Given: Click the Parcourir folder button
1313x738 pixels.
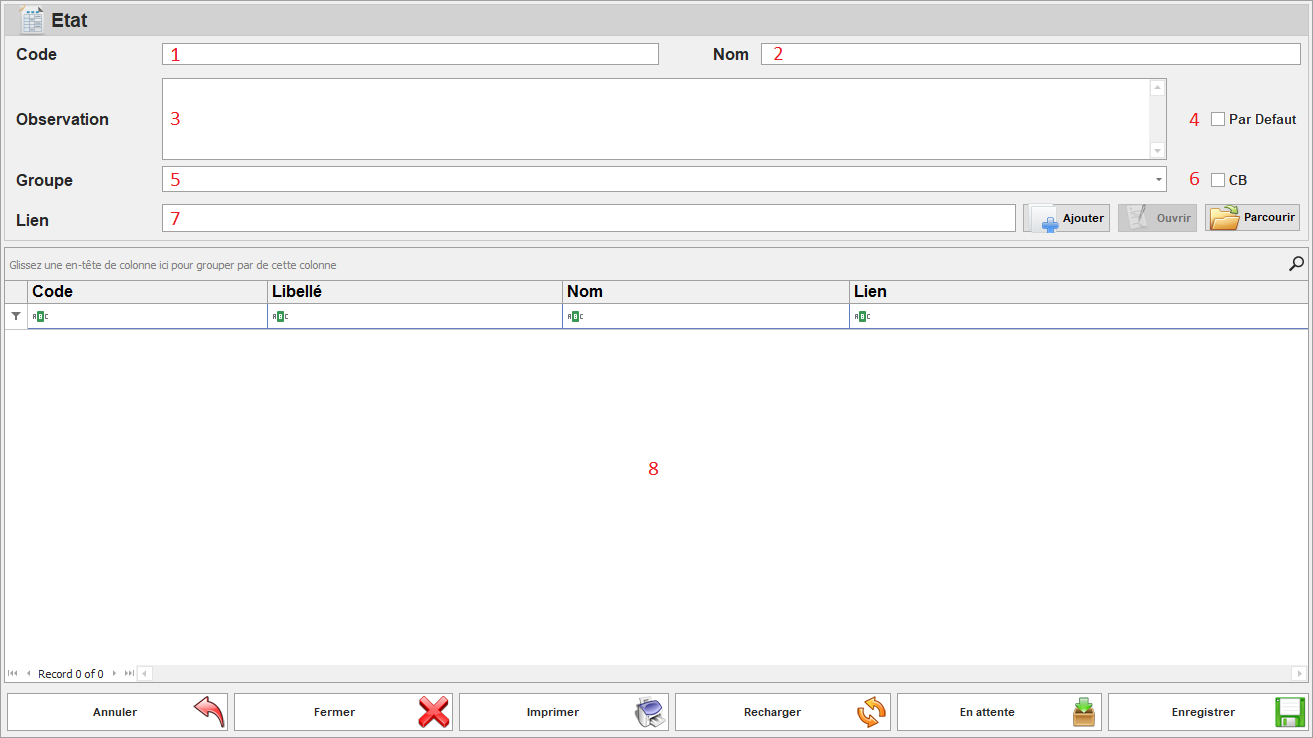Looking at the screenshot, I should [1252, 217].
